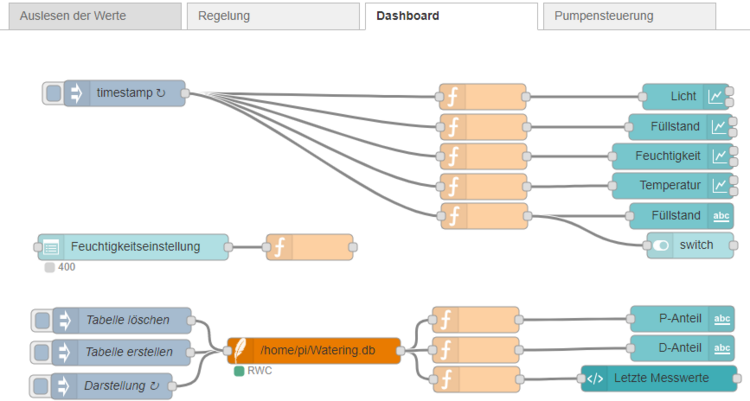Screen dimensions: 750x401
Task: Trigger the Darstellung inject node button
Action: 42,385
